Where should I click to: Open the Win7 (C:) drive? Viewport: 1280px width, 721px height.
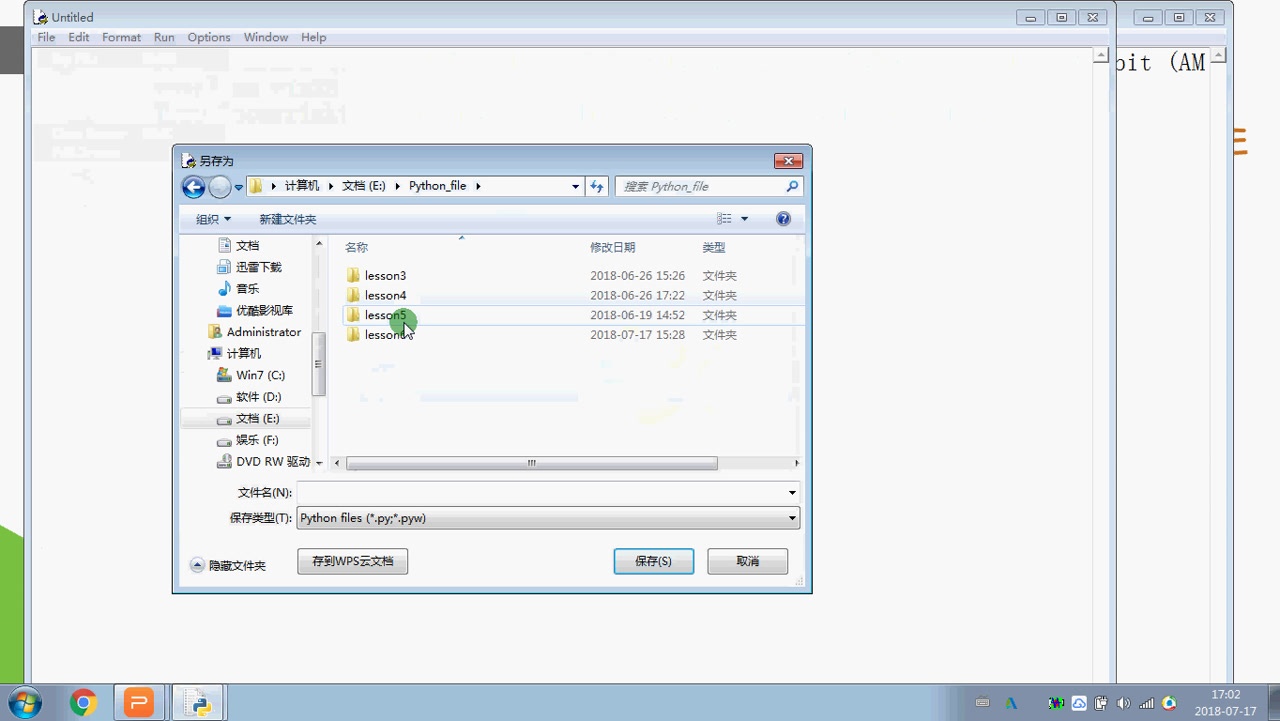[260, 375]
